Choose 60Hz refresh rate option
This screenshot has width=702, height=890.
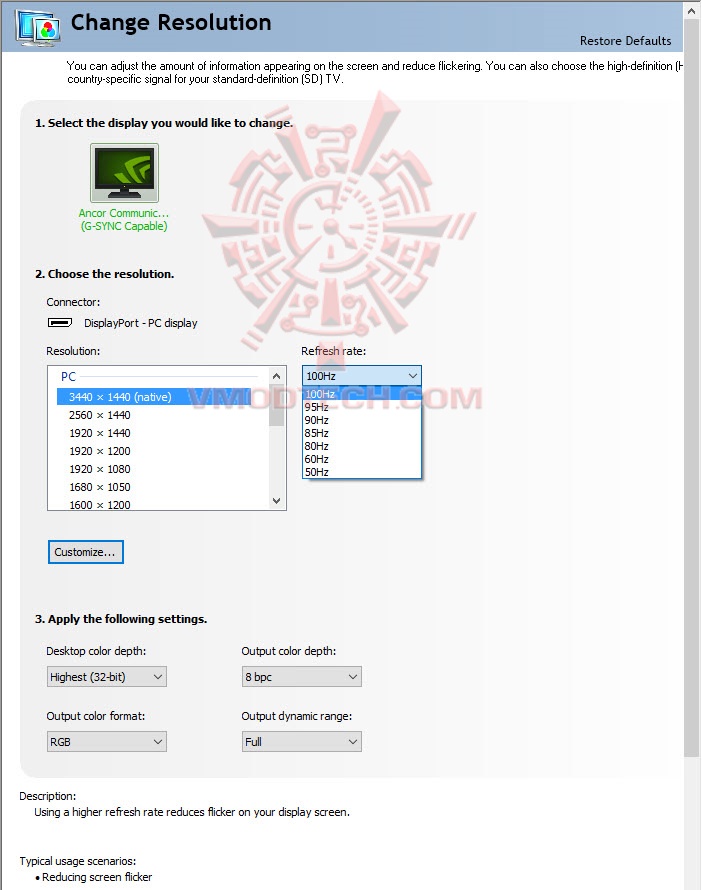(361, 459)
